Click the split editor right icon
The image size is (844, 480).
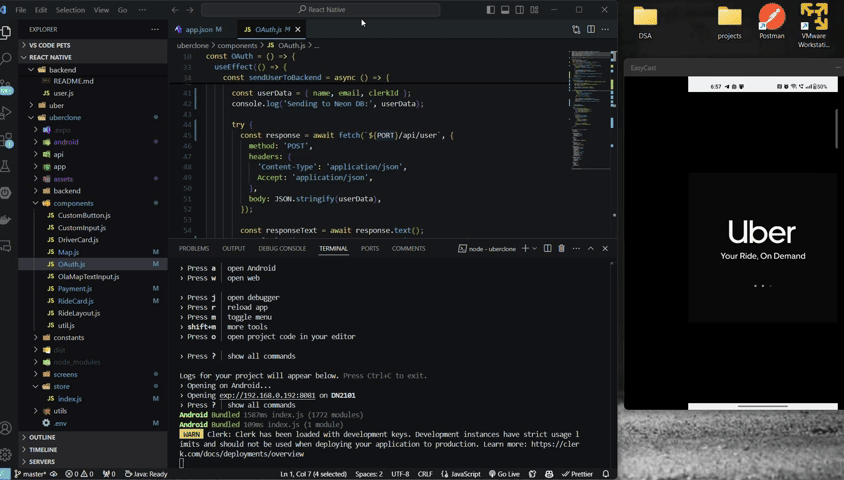coord(591,30)
